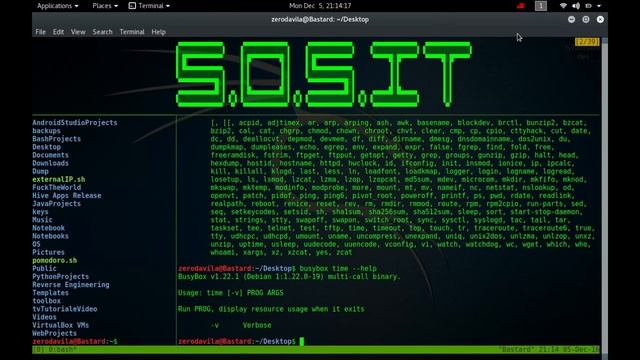Click the Pictures directory name
Viewport: 640px width, 360px height.
49,252
